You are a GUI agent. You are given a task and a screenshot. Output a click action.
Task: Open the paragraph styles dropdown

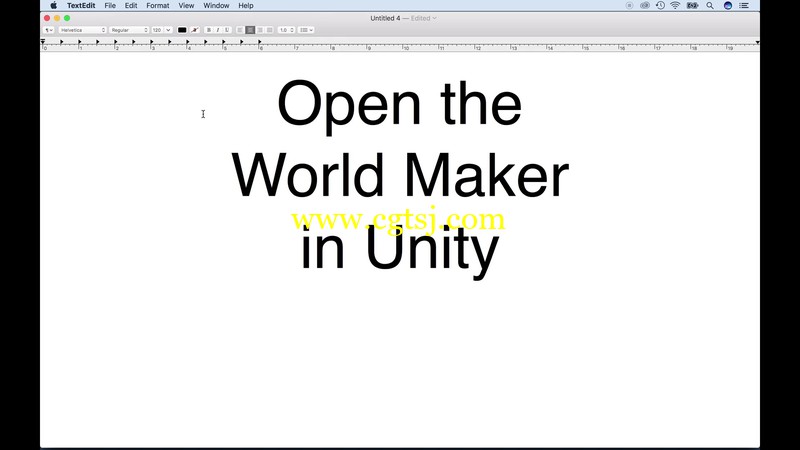(x=49, y=30)
